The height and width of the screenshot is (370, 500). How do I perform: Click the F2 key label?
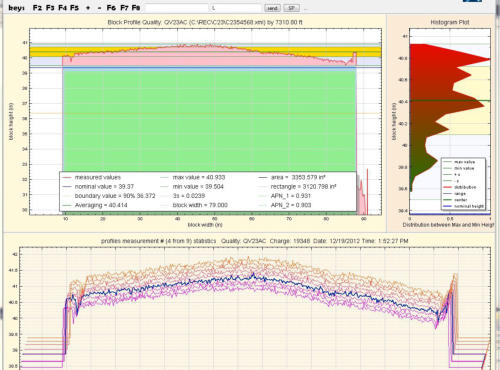[37, 8]
